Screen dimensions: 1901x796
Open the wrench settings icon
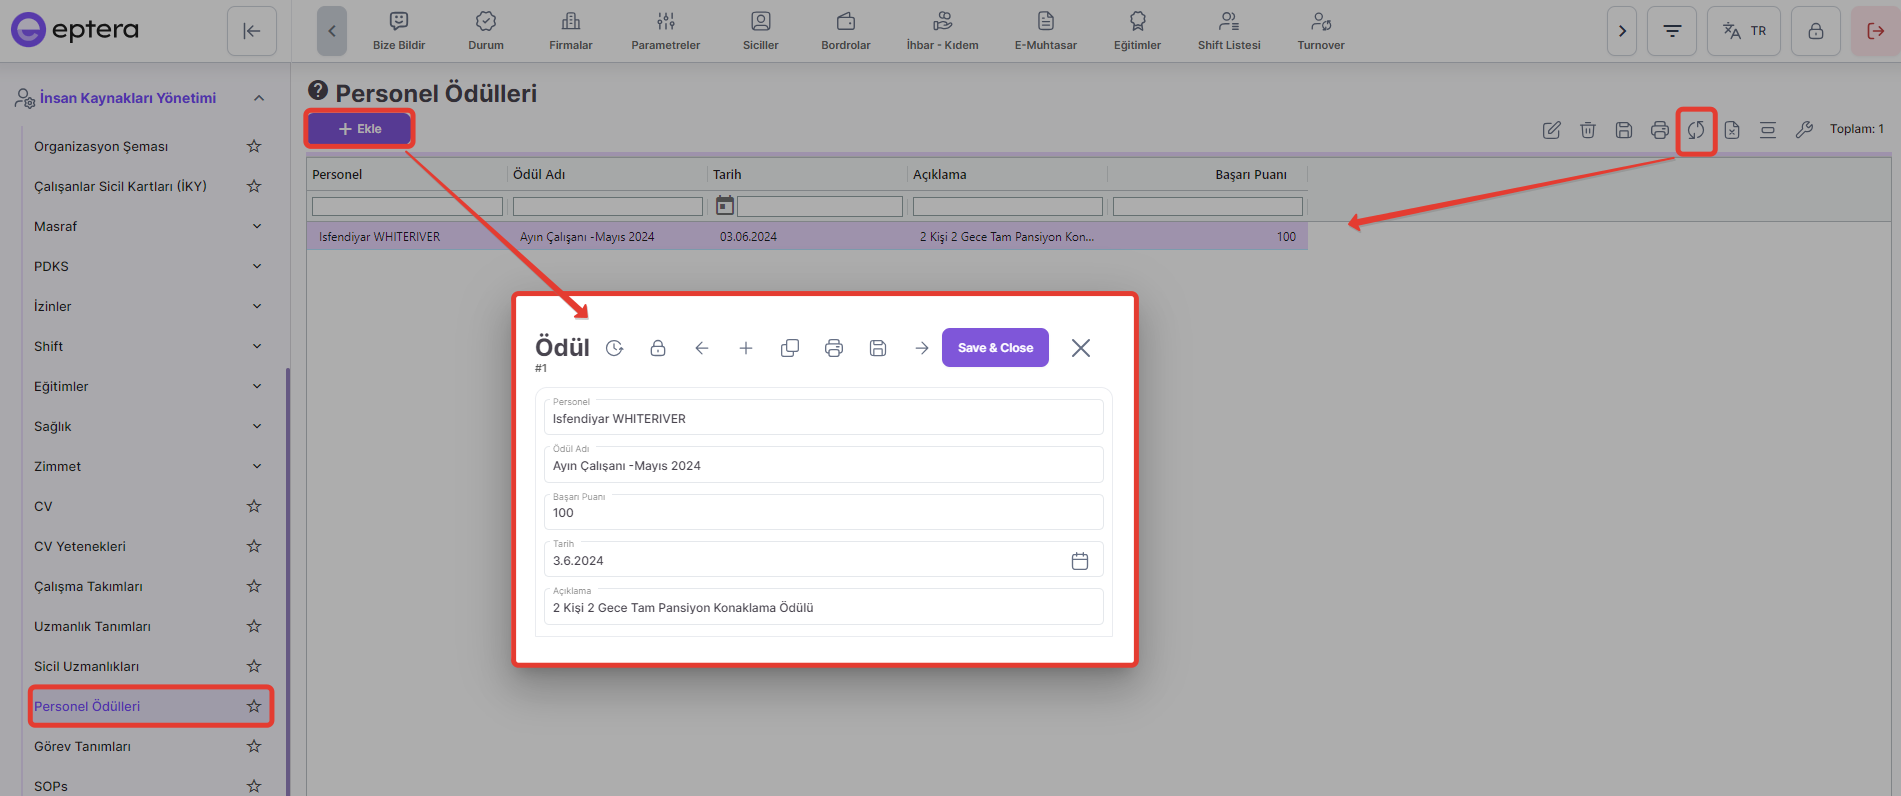click(x=1804, y=130)
